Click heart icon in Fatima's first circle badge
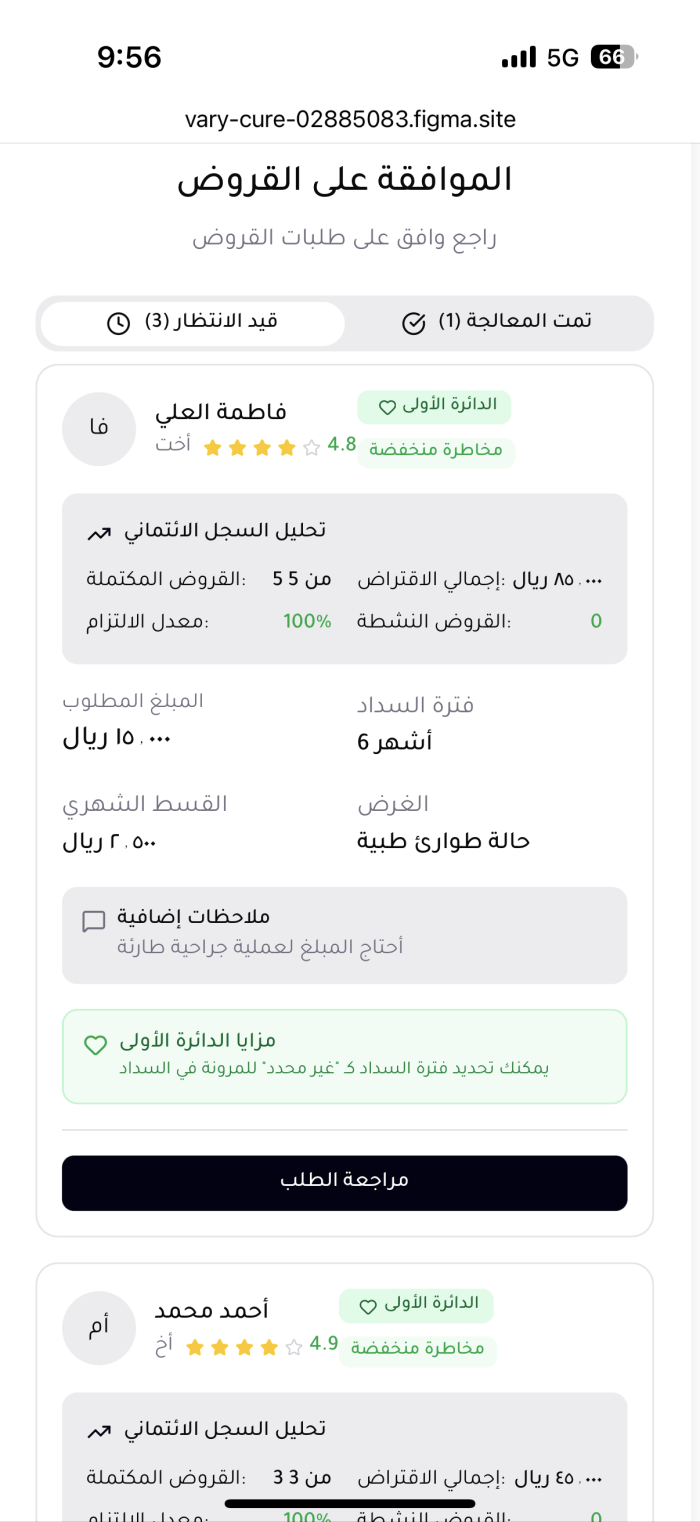This screenshot has width=700, height=1522. coord(387,407)
